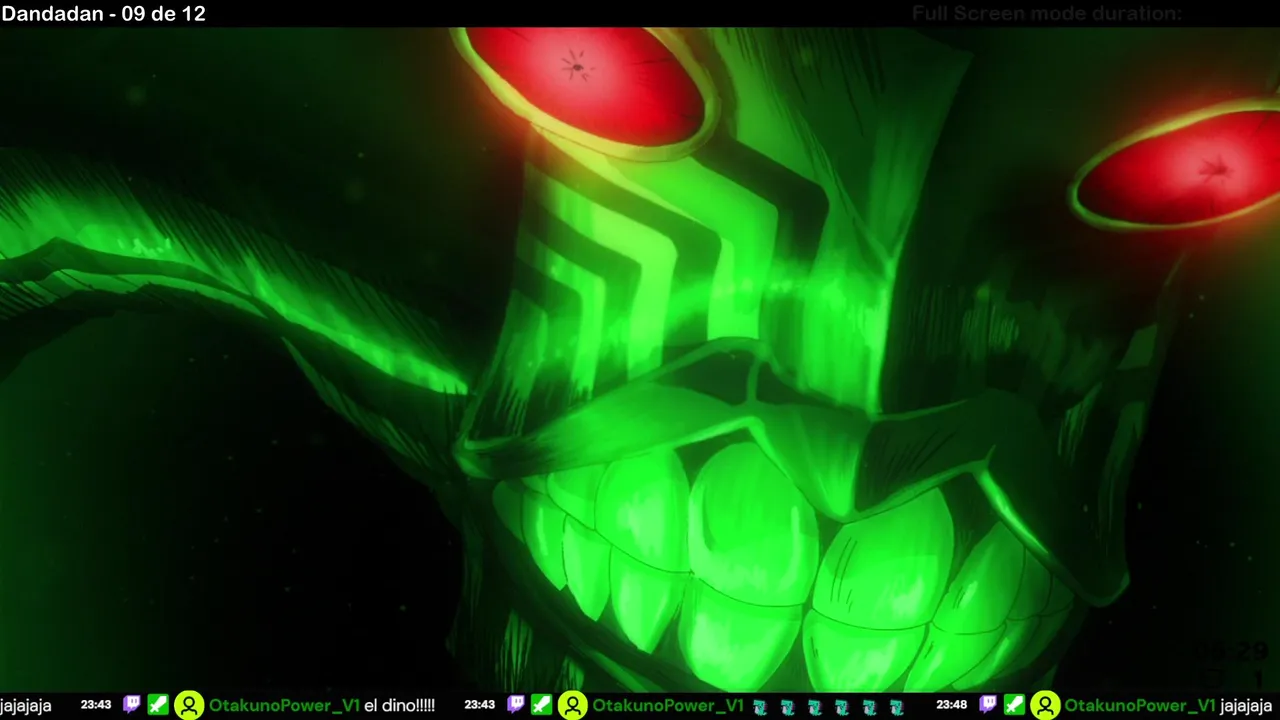Image resolution: width=1280 pixels, height=720 pixels.
Task: Click the Twitch icon beside the "el dino!!!!!" message
Action: 131,705
